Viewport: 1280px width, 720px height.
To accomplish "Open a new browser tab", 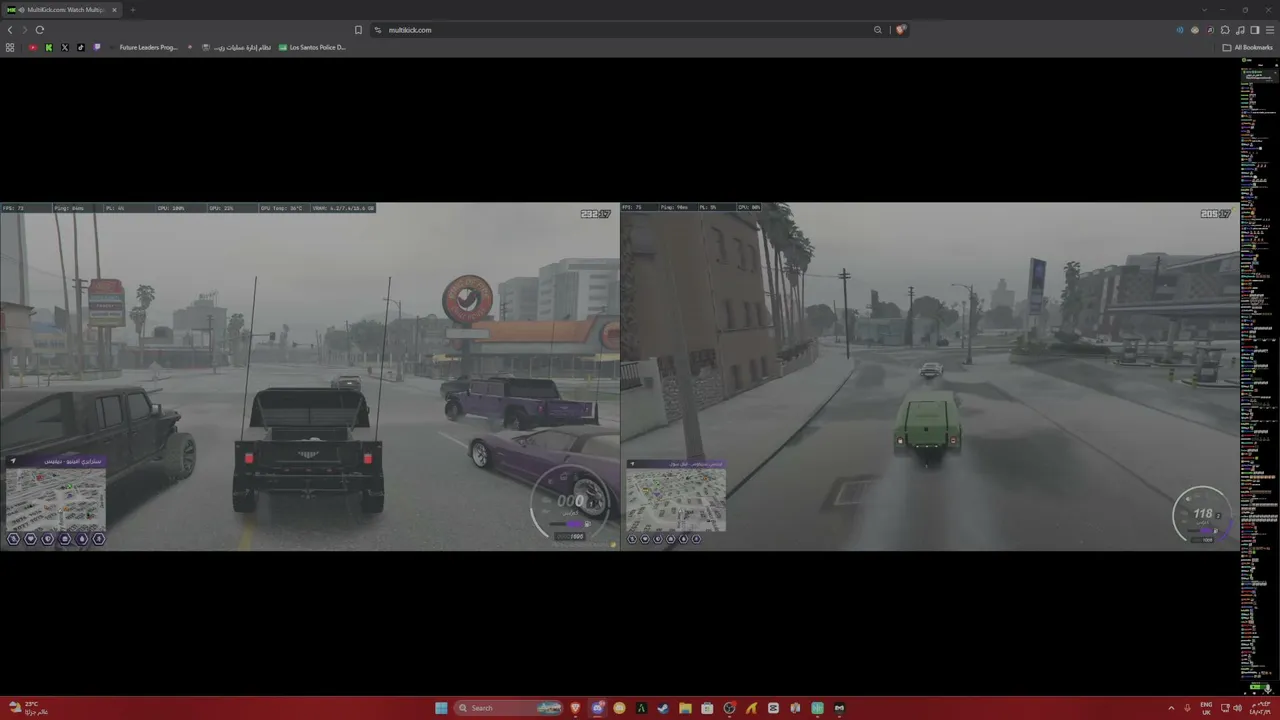I will pyautogui.click(x=132, y=10).
